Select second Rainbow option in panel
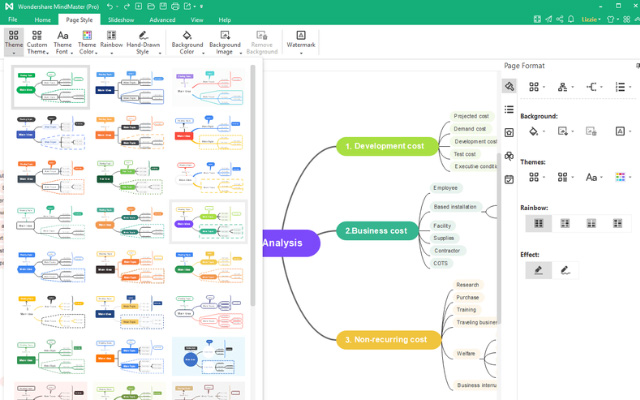This screenshot has height=400, width=640. 565,223
